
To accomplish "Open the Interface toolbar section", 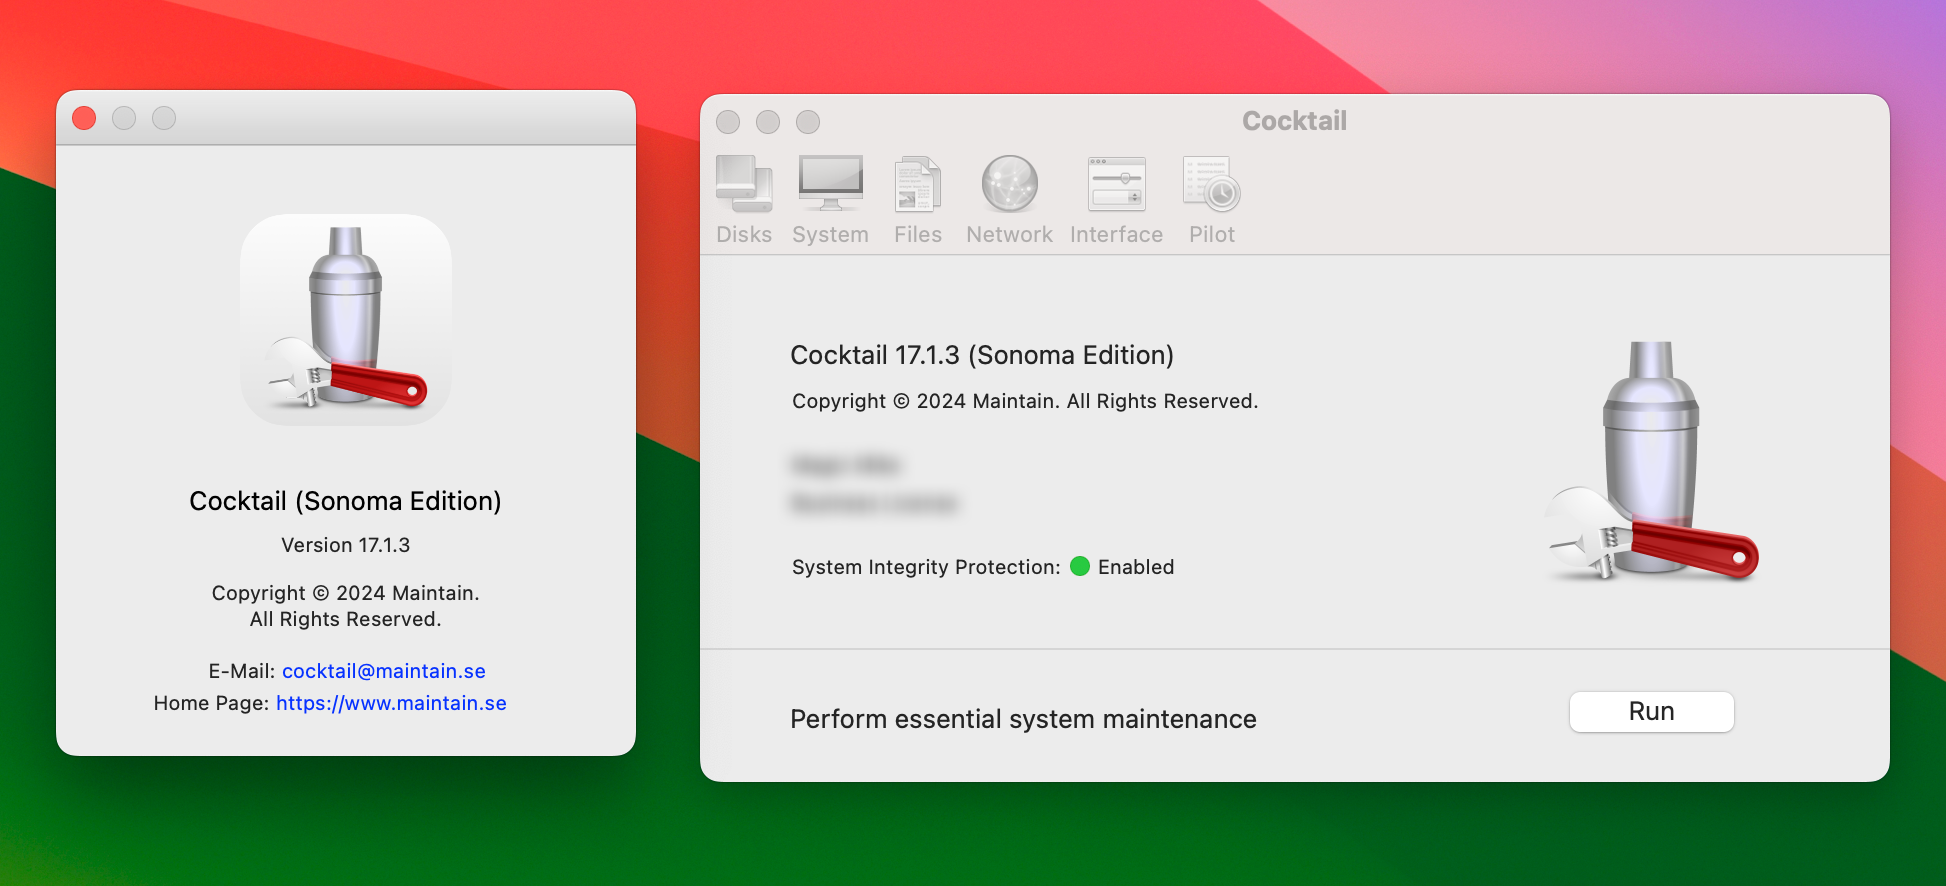I will [x=1116, y=200].
